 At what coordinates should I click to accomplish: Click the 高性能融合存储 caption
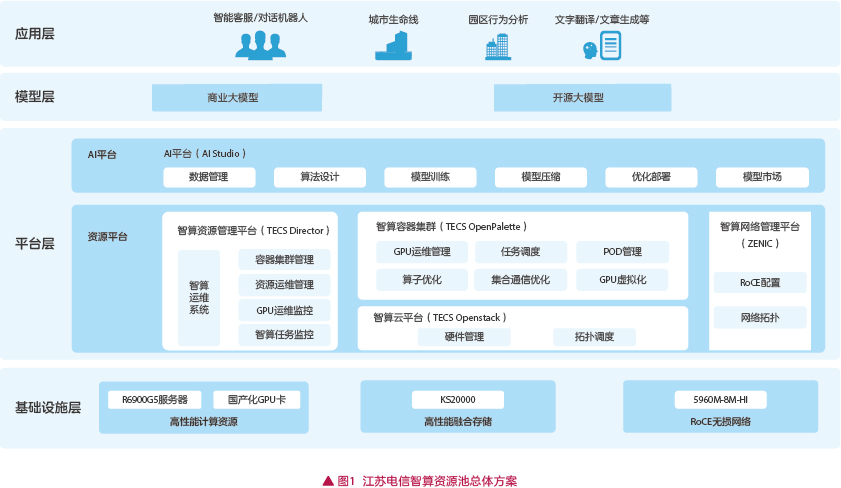click(458, 422)
